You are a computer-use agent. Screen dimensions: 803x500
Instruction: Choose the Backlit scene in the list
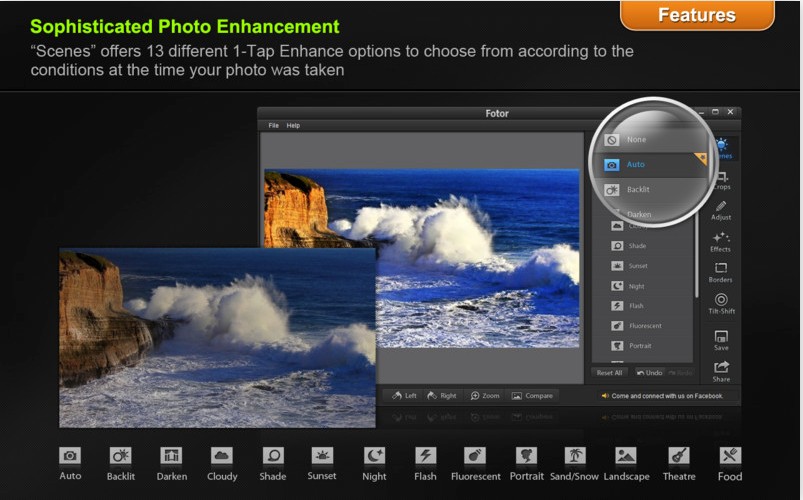[x=649, y=190]
